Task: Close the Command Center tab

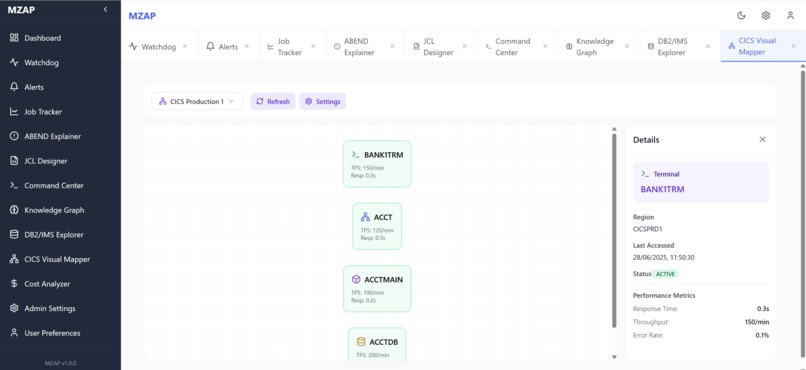Action: 545,46
